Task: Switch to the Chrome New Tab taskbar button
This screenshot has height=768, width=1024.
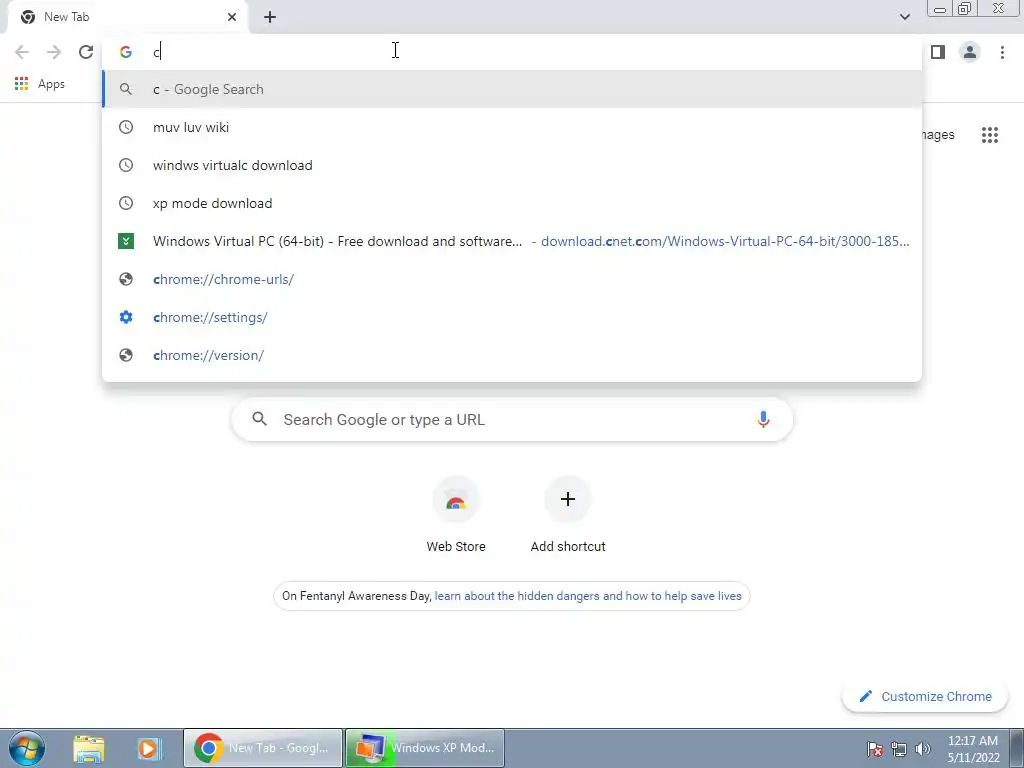Action: click(x=263, y=748)
